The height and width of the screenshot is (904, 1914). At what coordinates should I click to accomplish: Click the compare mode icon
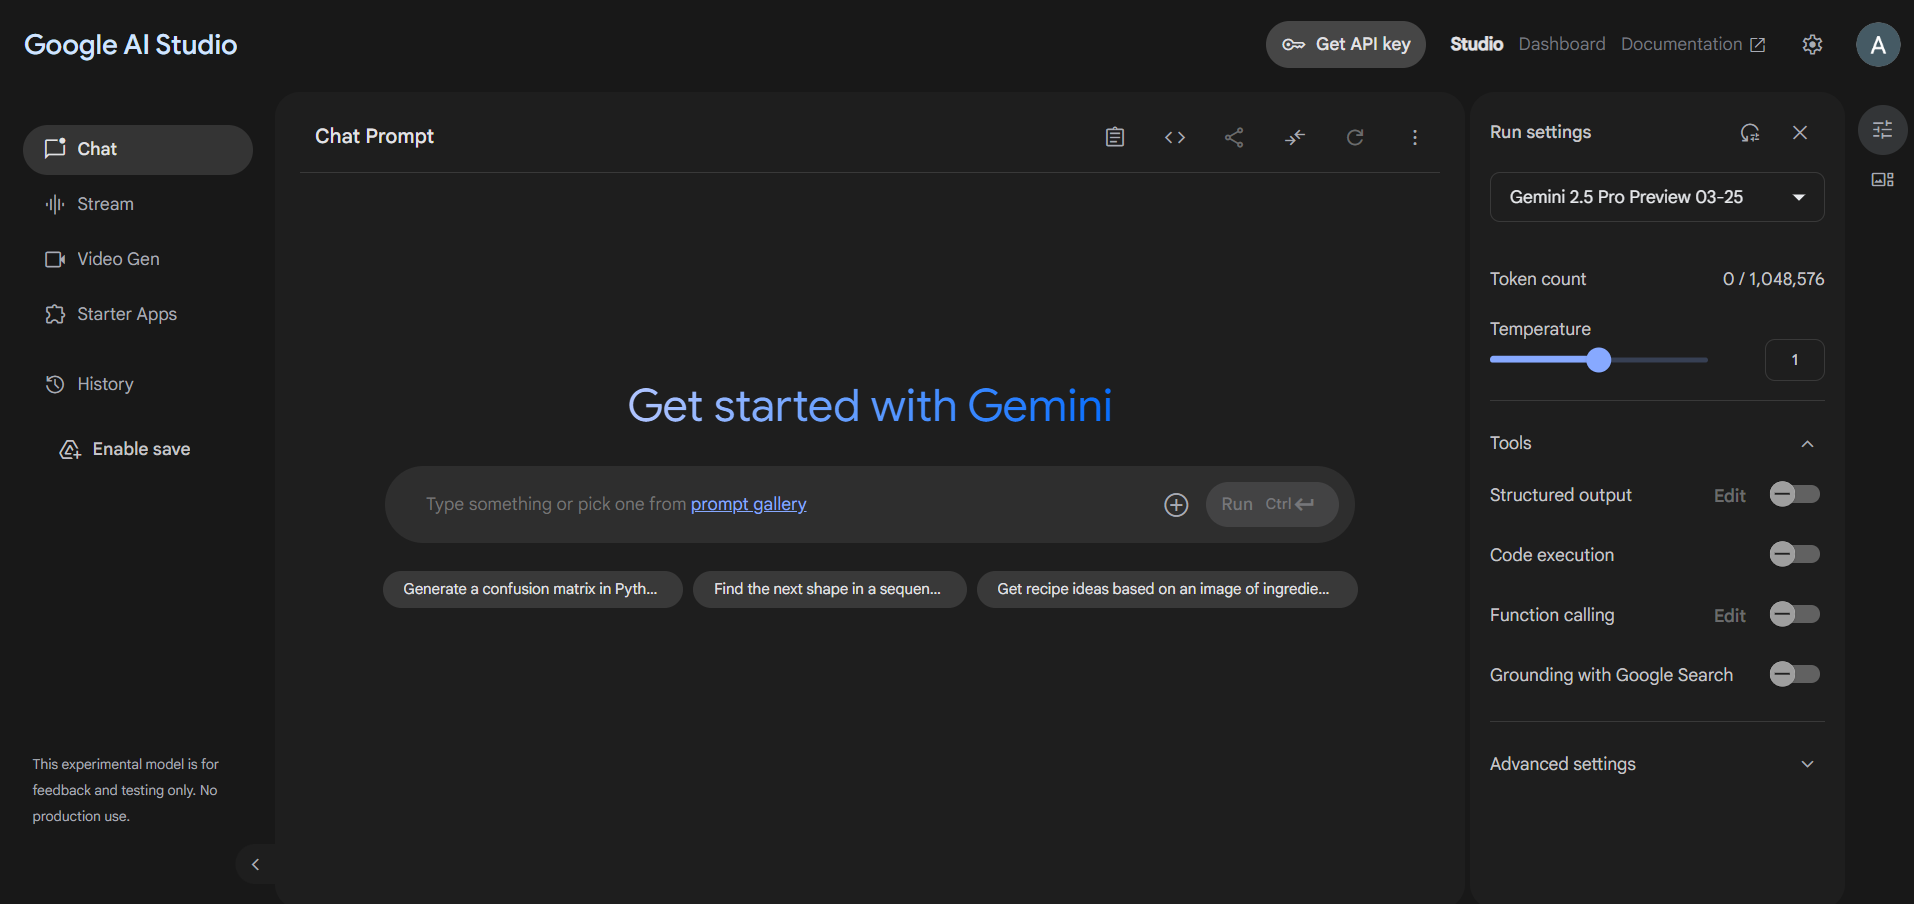(1295, 137)
